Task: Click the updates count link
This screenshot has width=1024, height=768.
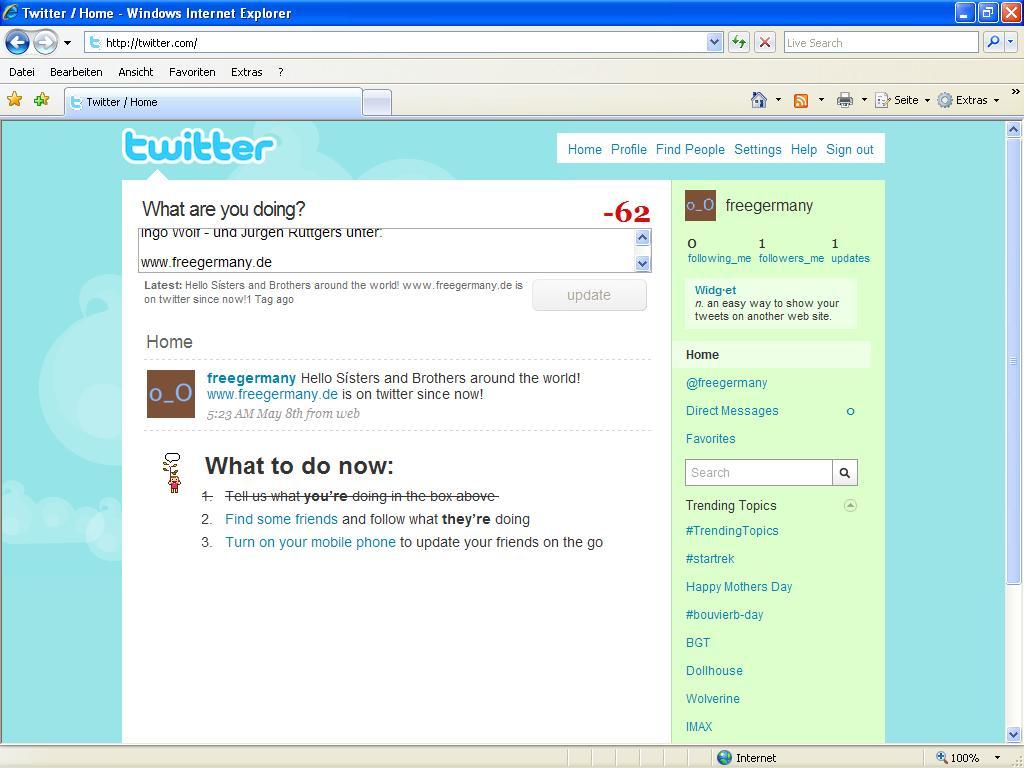Action: click(x=850, y=251)
